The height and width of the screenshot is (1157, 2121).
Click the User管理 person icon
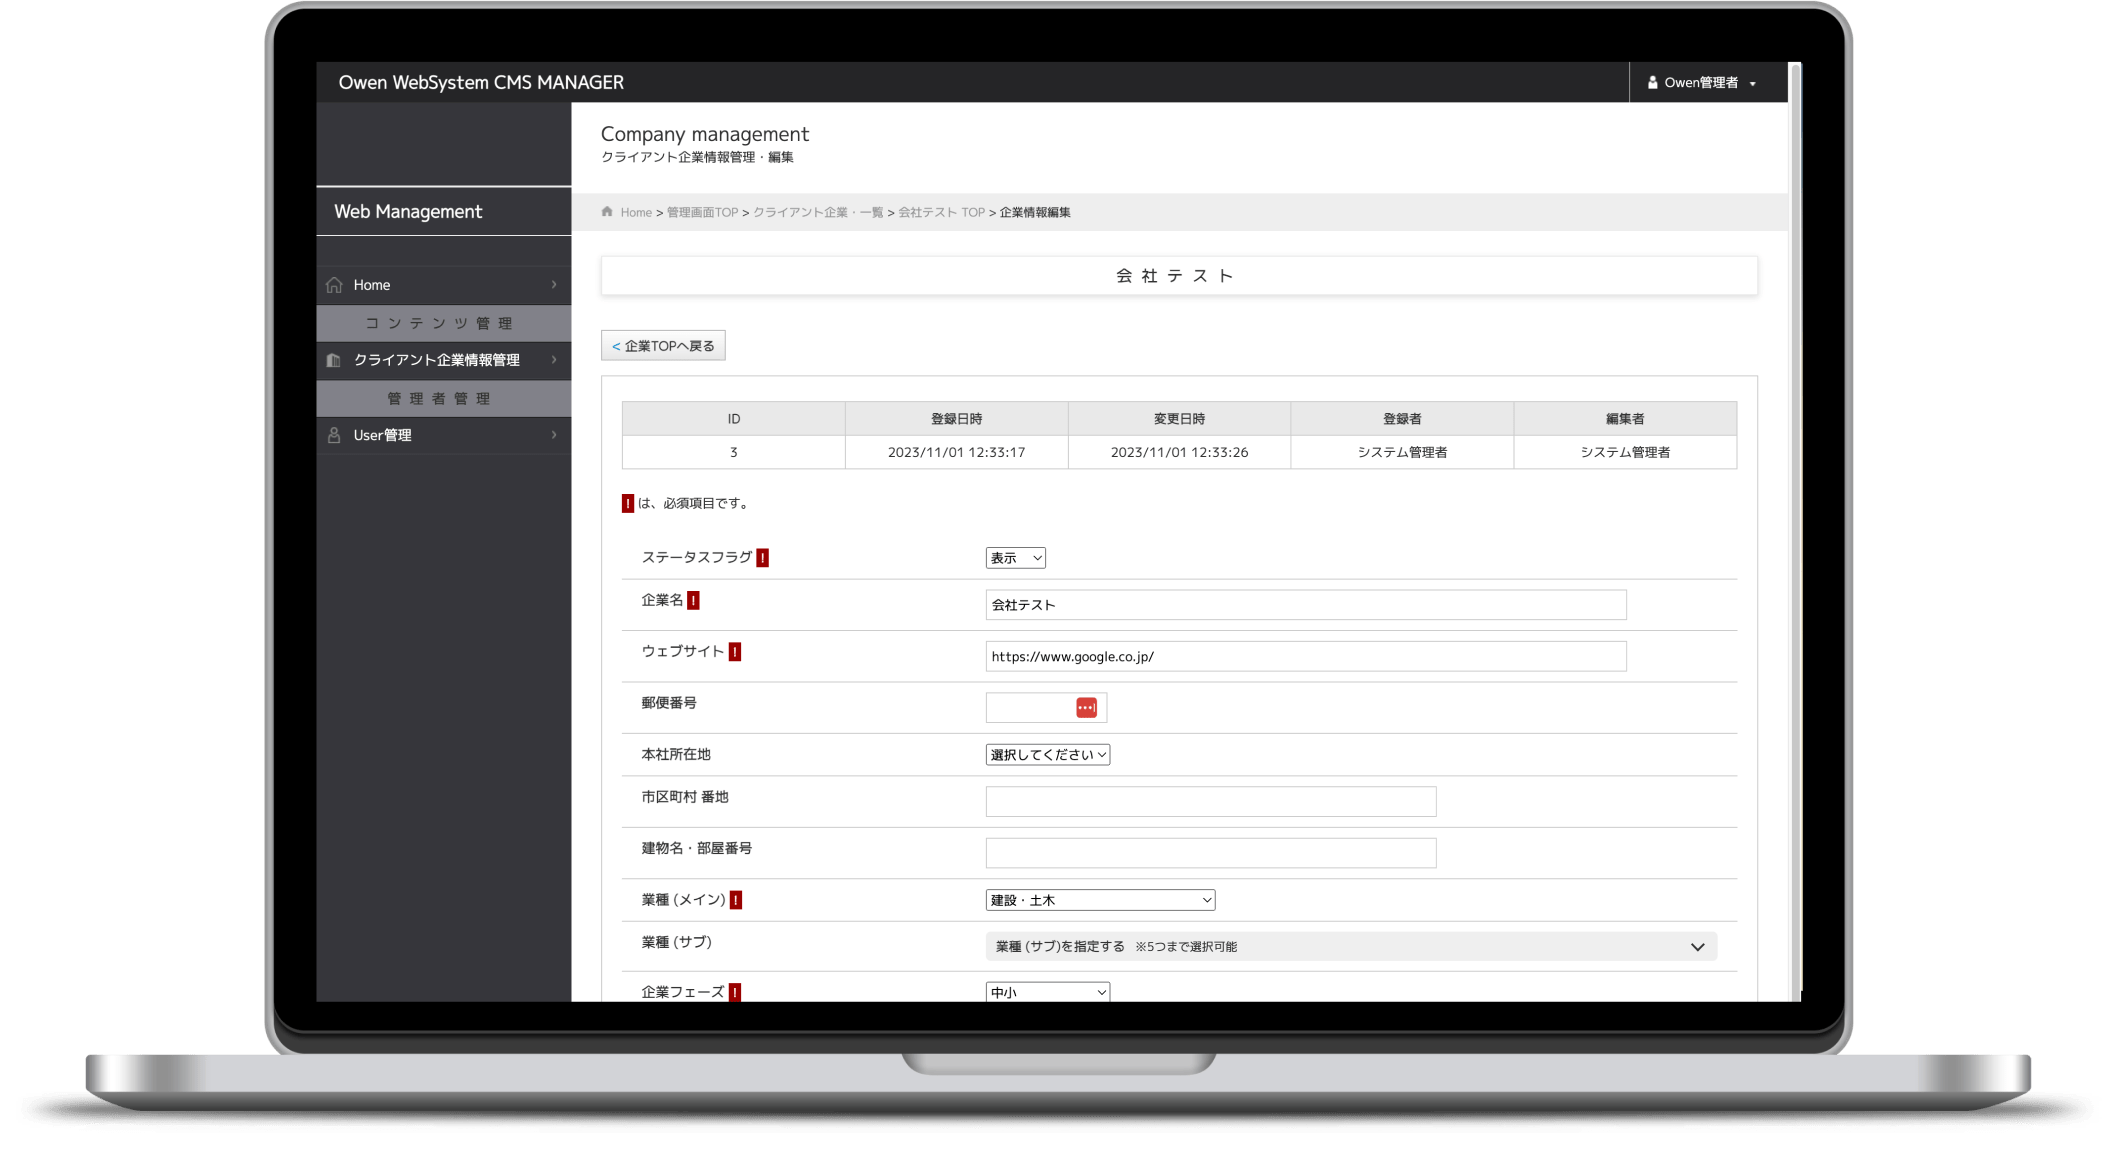(x=334, y=435)
